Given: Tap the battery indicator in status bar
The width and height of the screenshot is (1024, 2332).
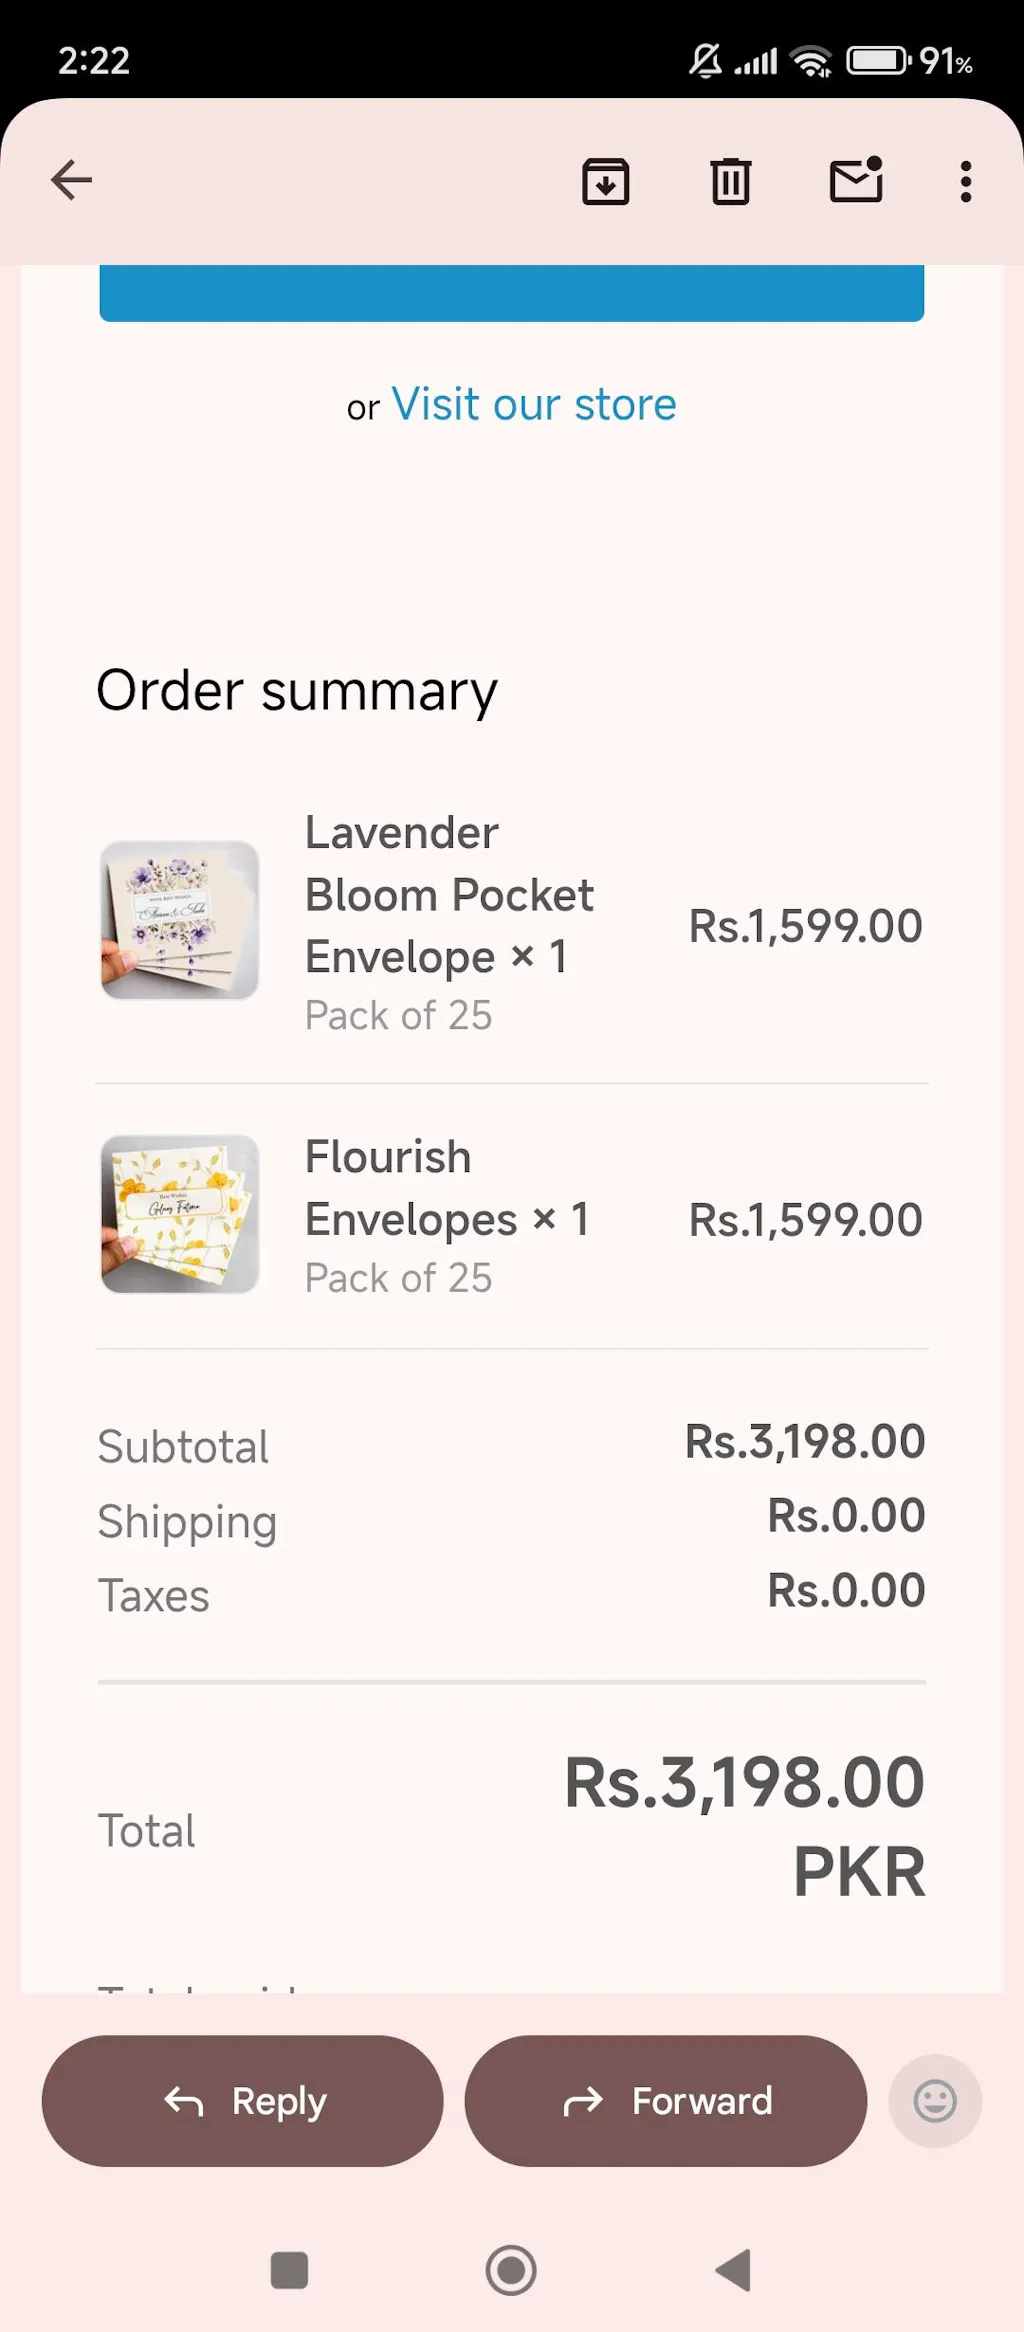Looking at the screenshot, I should (877, 61).
